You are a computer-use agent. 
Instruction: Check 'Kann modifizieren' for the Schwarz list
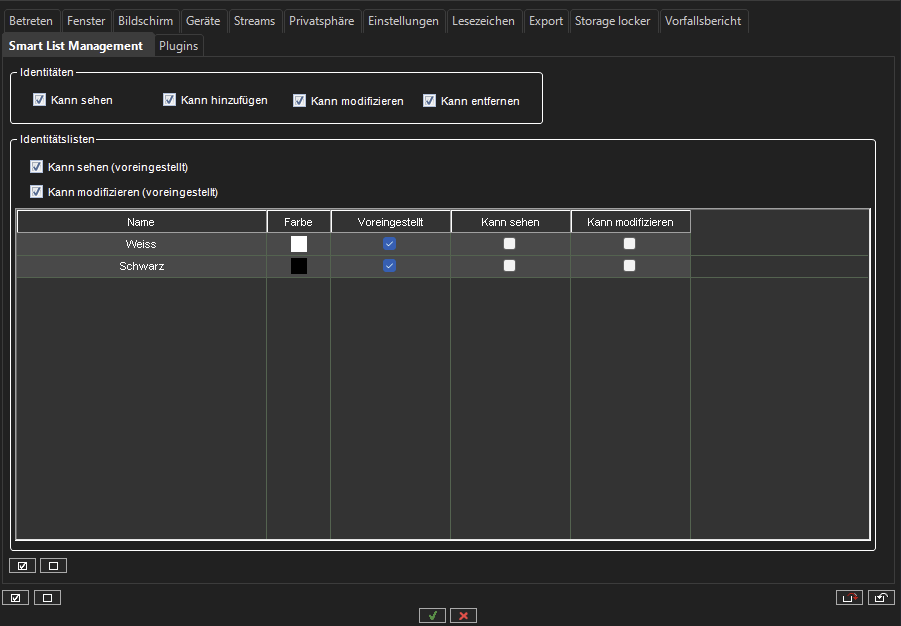[629, 266]
